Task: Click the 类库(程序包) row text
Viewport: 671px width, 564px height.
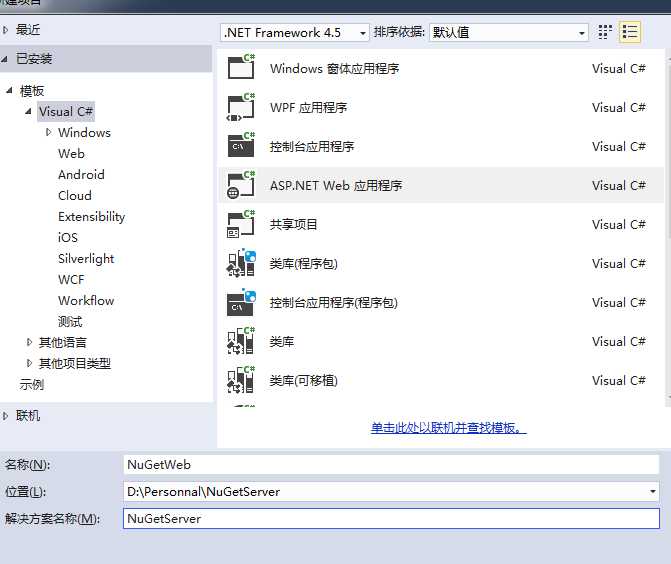Action: [303, 264]
